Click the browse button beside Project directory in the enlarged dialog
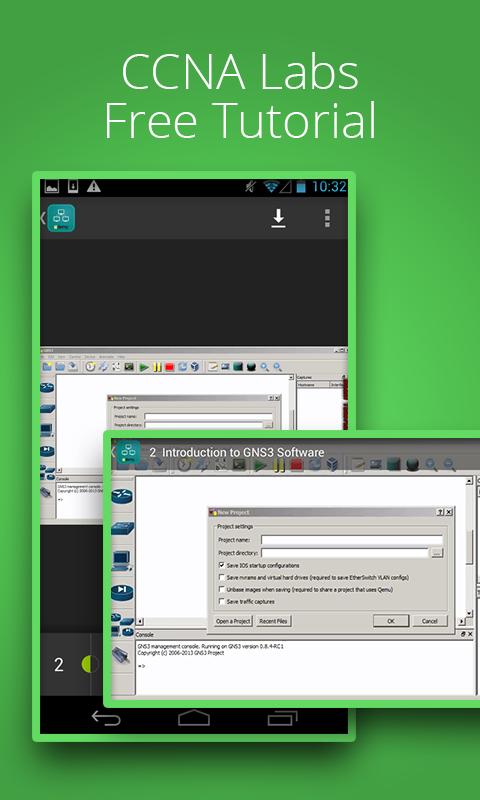 [x=437, y=553]
